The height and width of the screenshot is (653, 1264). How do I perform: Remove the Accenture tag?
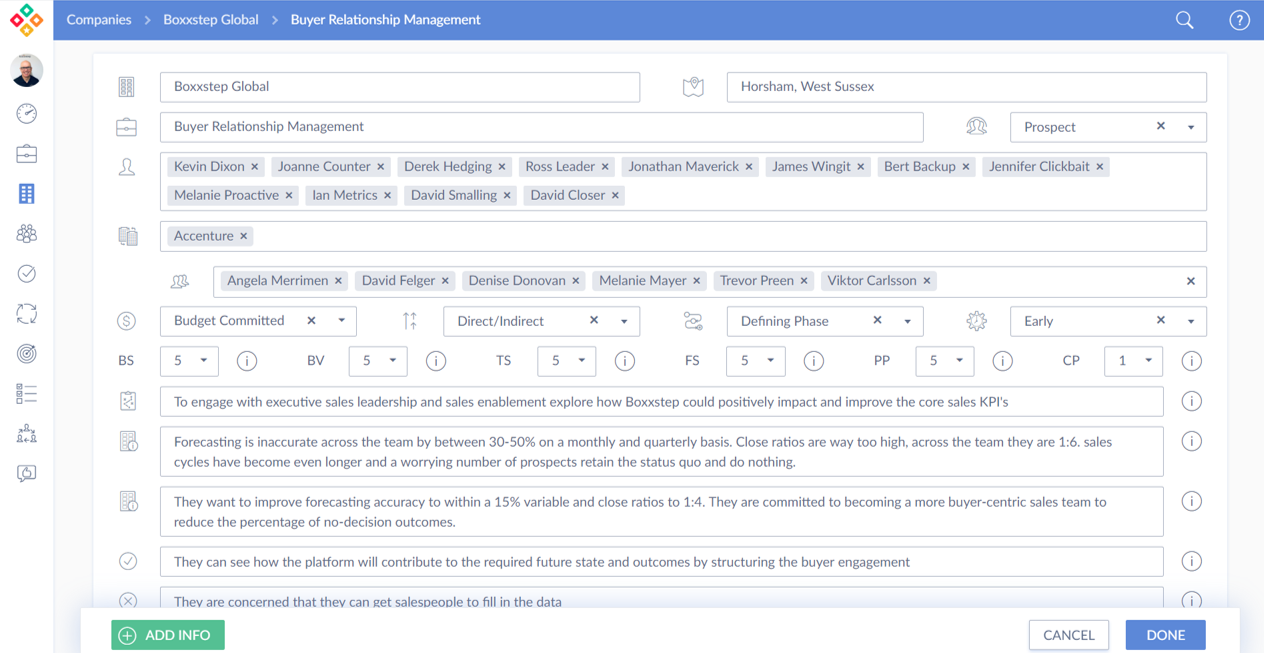pos(244,236)
